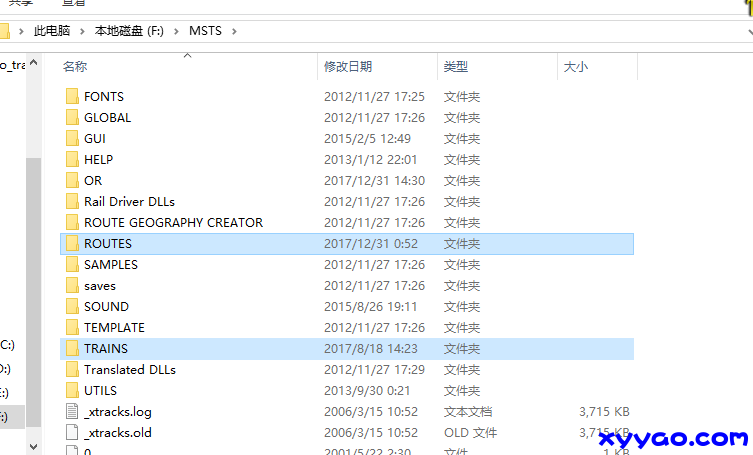Select the _xtracks.log text file icon
This screenshot has height=455, width=753.
(71, 412)
